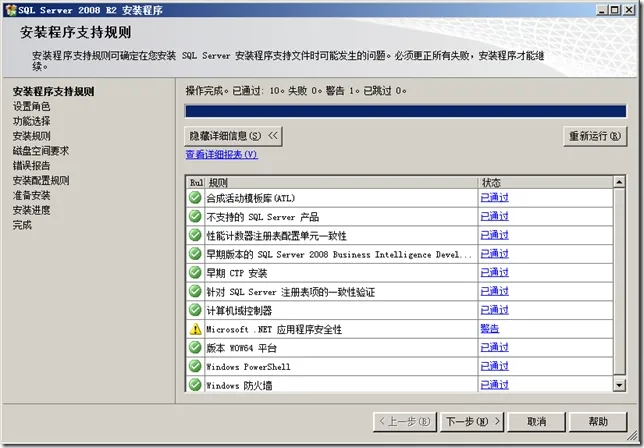644x448 pixels.
Task: Click the rules list vertical scrollbar thumb
Action: click(619, 281)
